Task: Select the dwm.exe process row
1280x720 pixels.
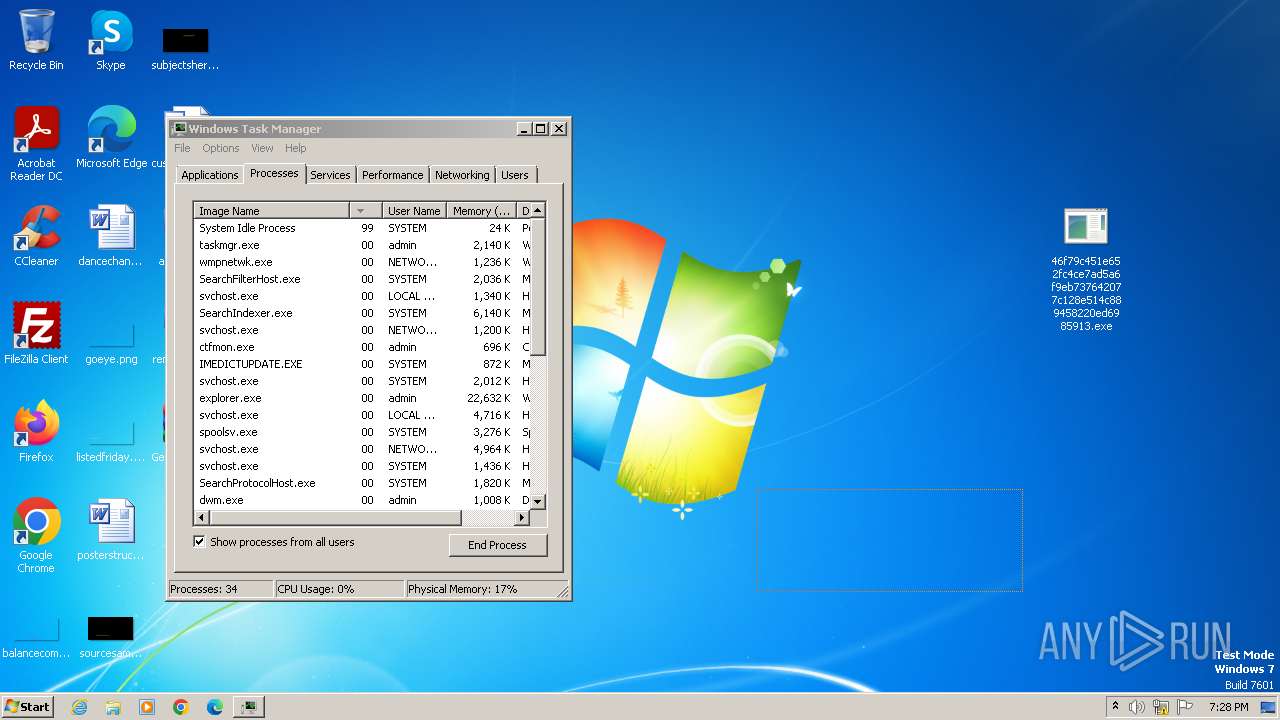Action: (361, 500)
